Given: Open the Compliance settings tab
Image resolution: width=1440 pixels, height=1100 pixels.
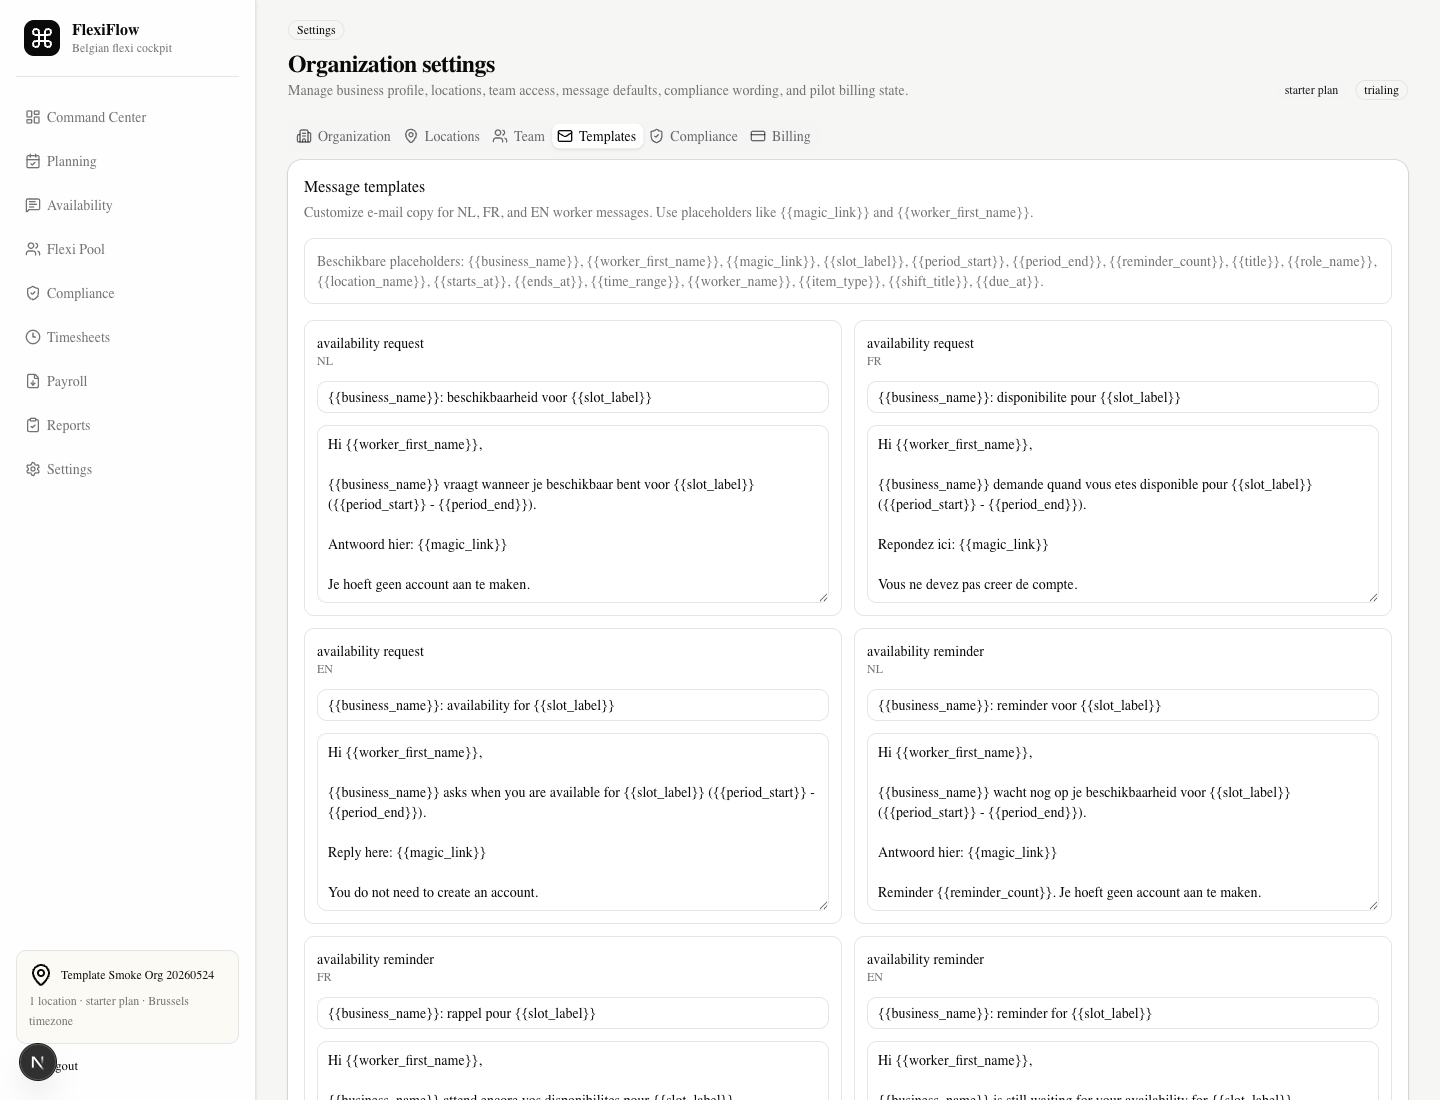Looking at the screenshot, I should [693, 136].
